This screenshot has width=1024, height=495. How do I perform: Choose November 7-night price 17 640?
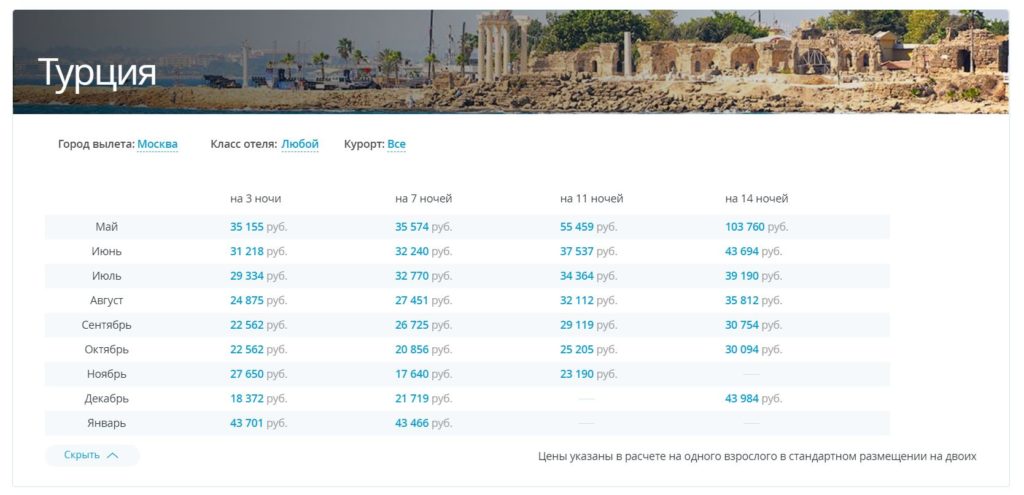tap(412, 374)
